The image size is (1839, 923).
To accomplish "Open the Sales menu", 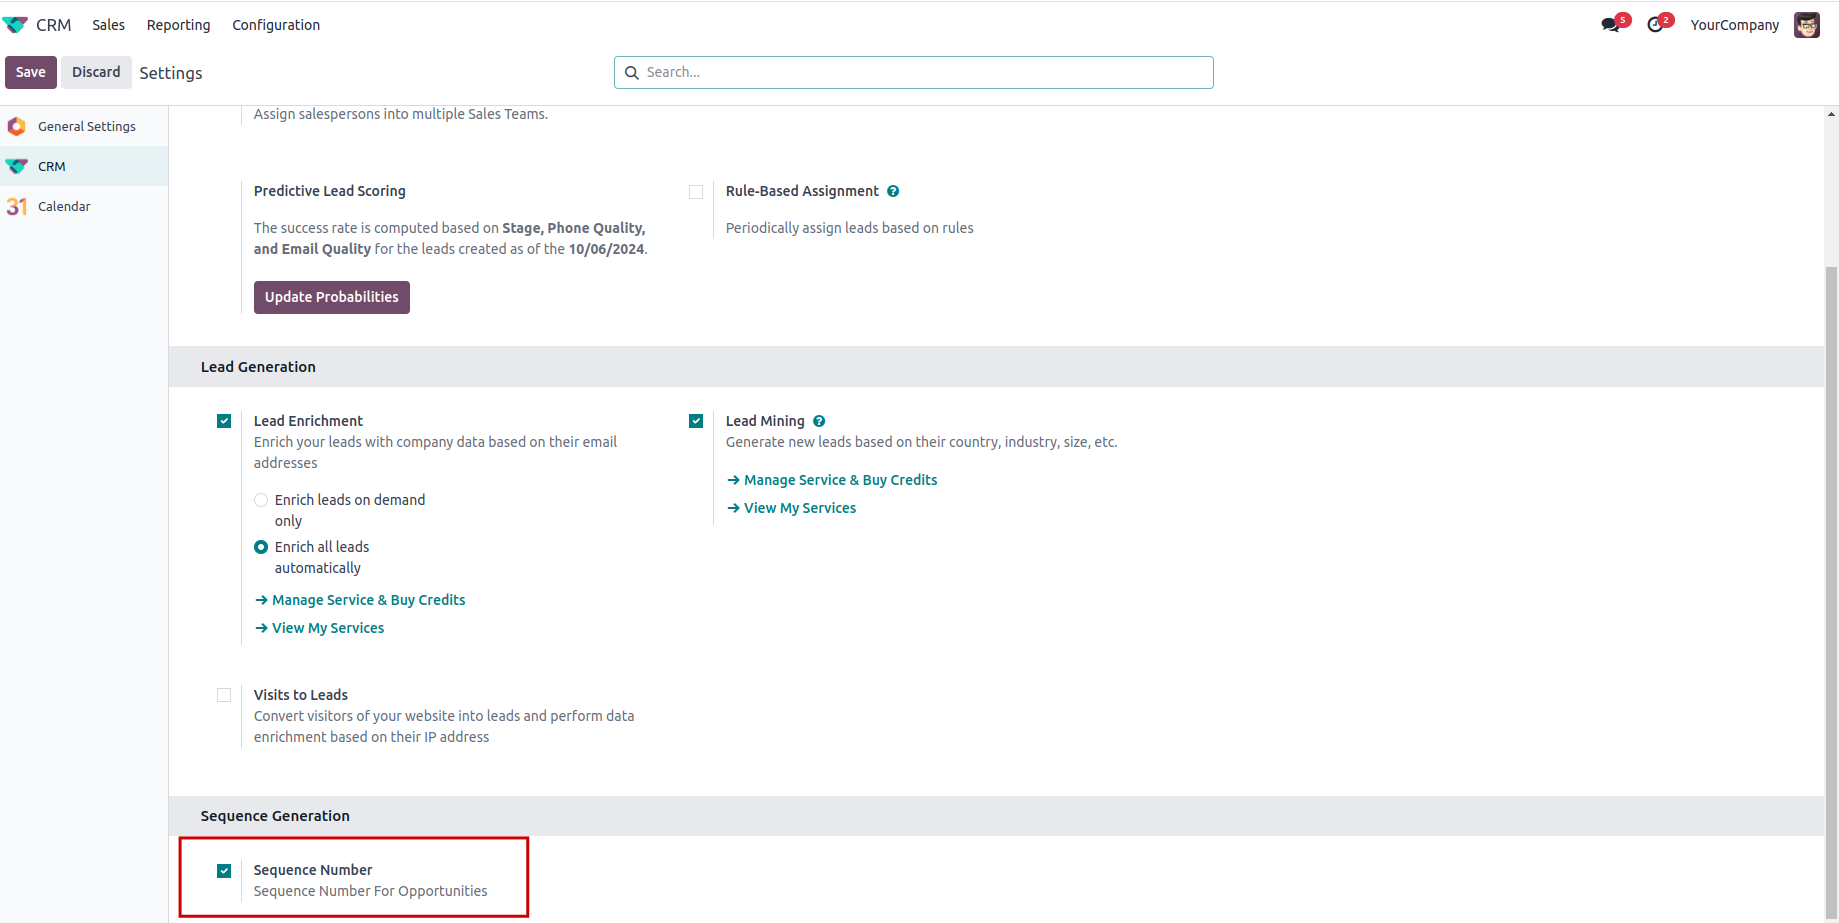I will pos(109,25).
